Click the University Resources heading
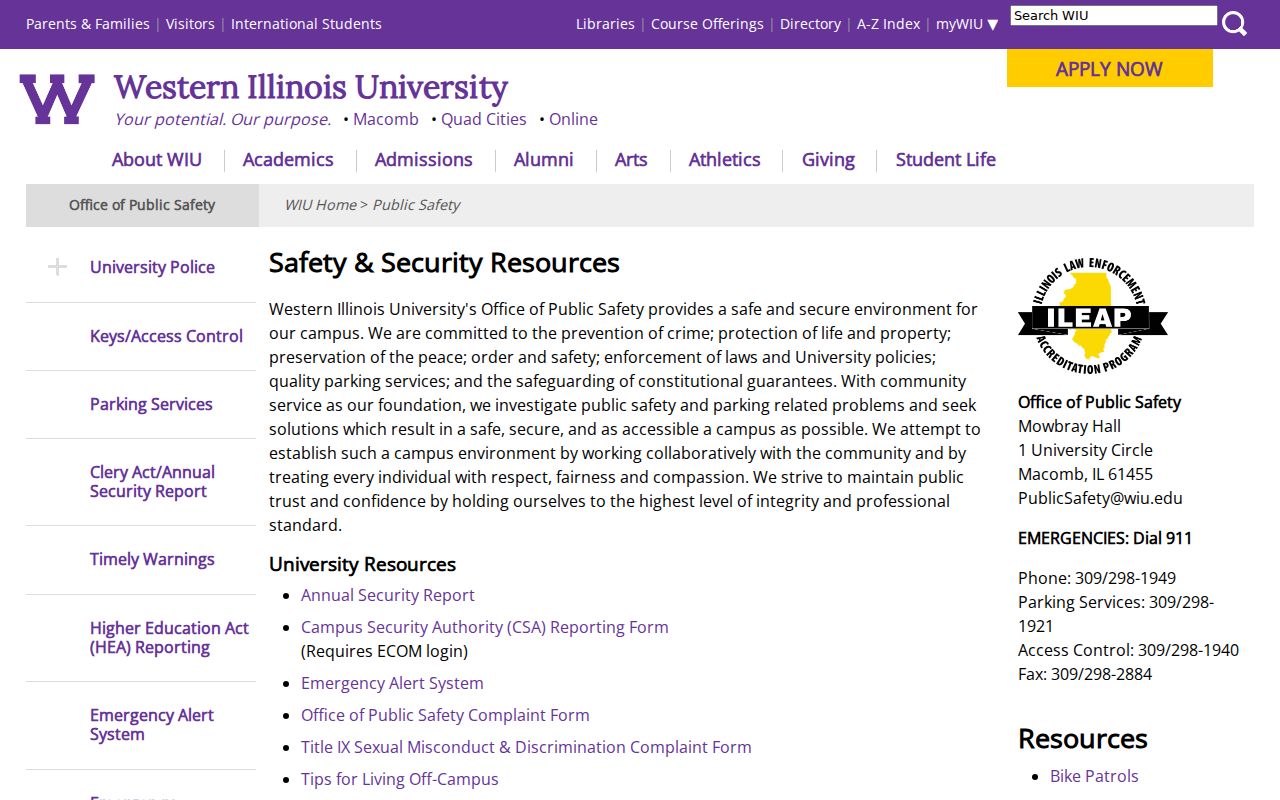This screenshot has width=1280, height=800. (362, 564)
